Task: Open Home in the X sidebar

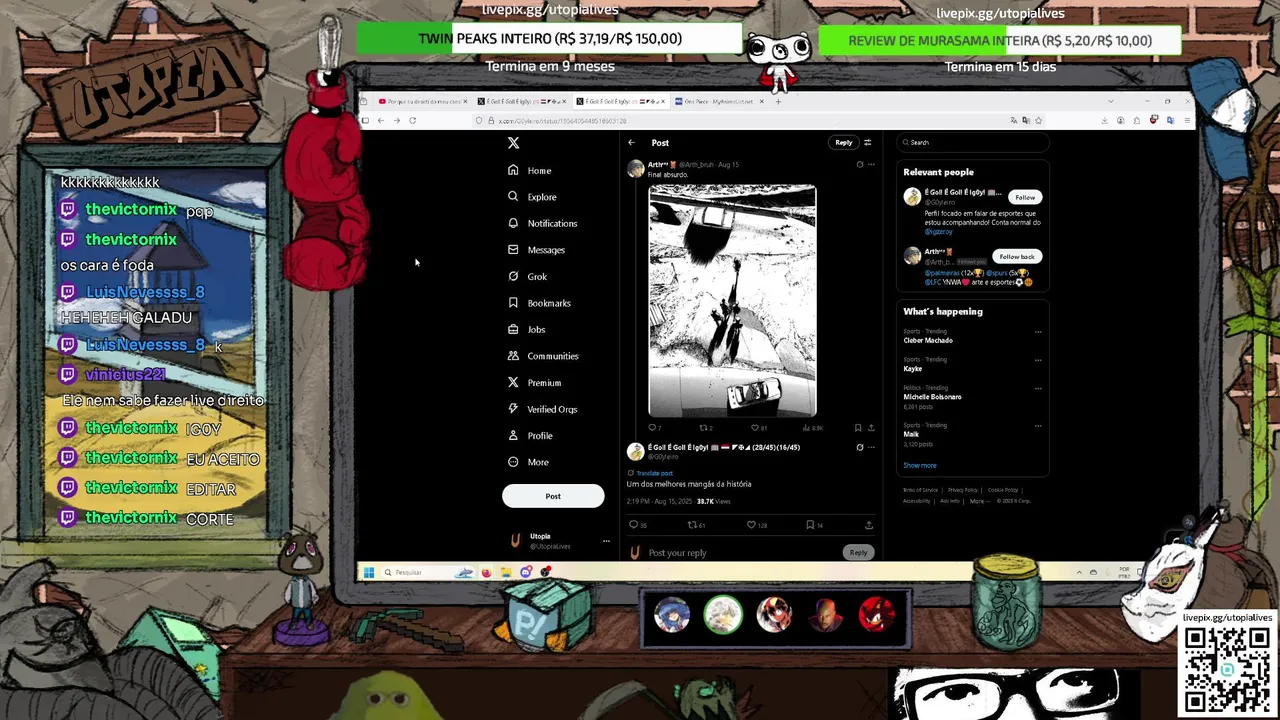Action: coord(530,170)
